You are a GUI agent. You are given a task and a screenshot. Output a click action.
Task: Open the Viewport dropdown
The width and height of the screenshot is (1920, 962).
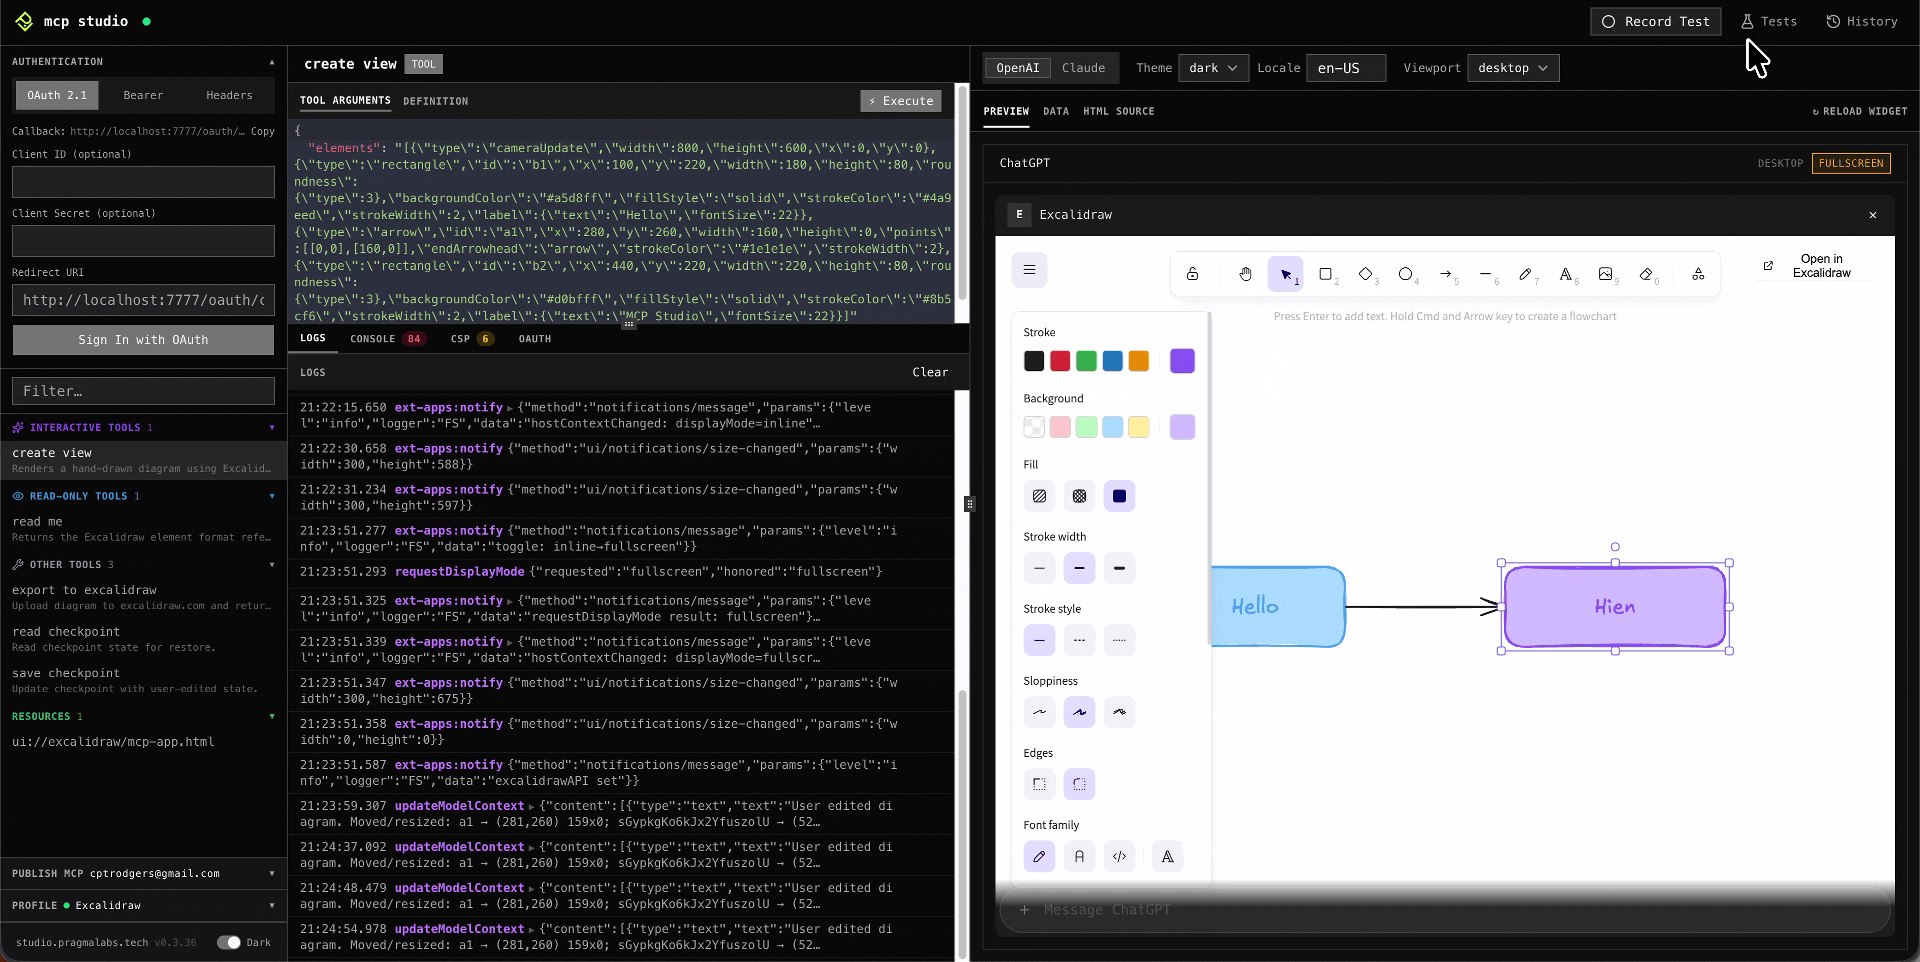click(x=1513, y=68)
